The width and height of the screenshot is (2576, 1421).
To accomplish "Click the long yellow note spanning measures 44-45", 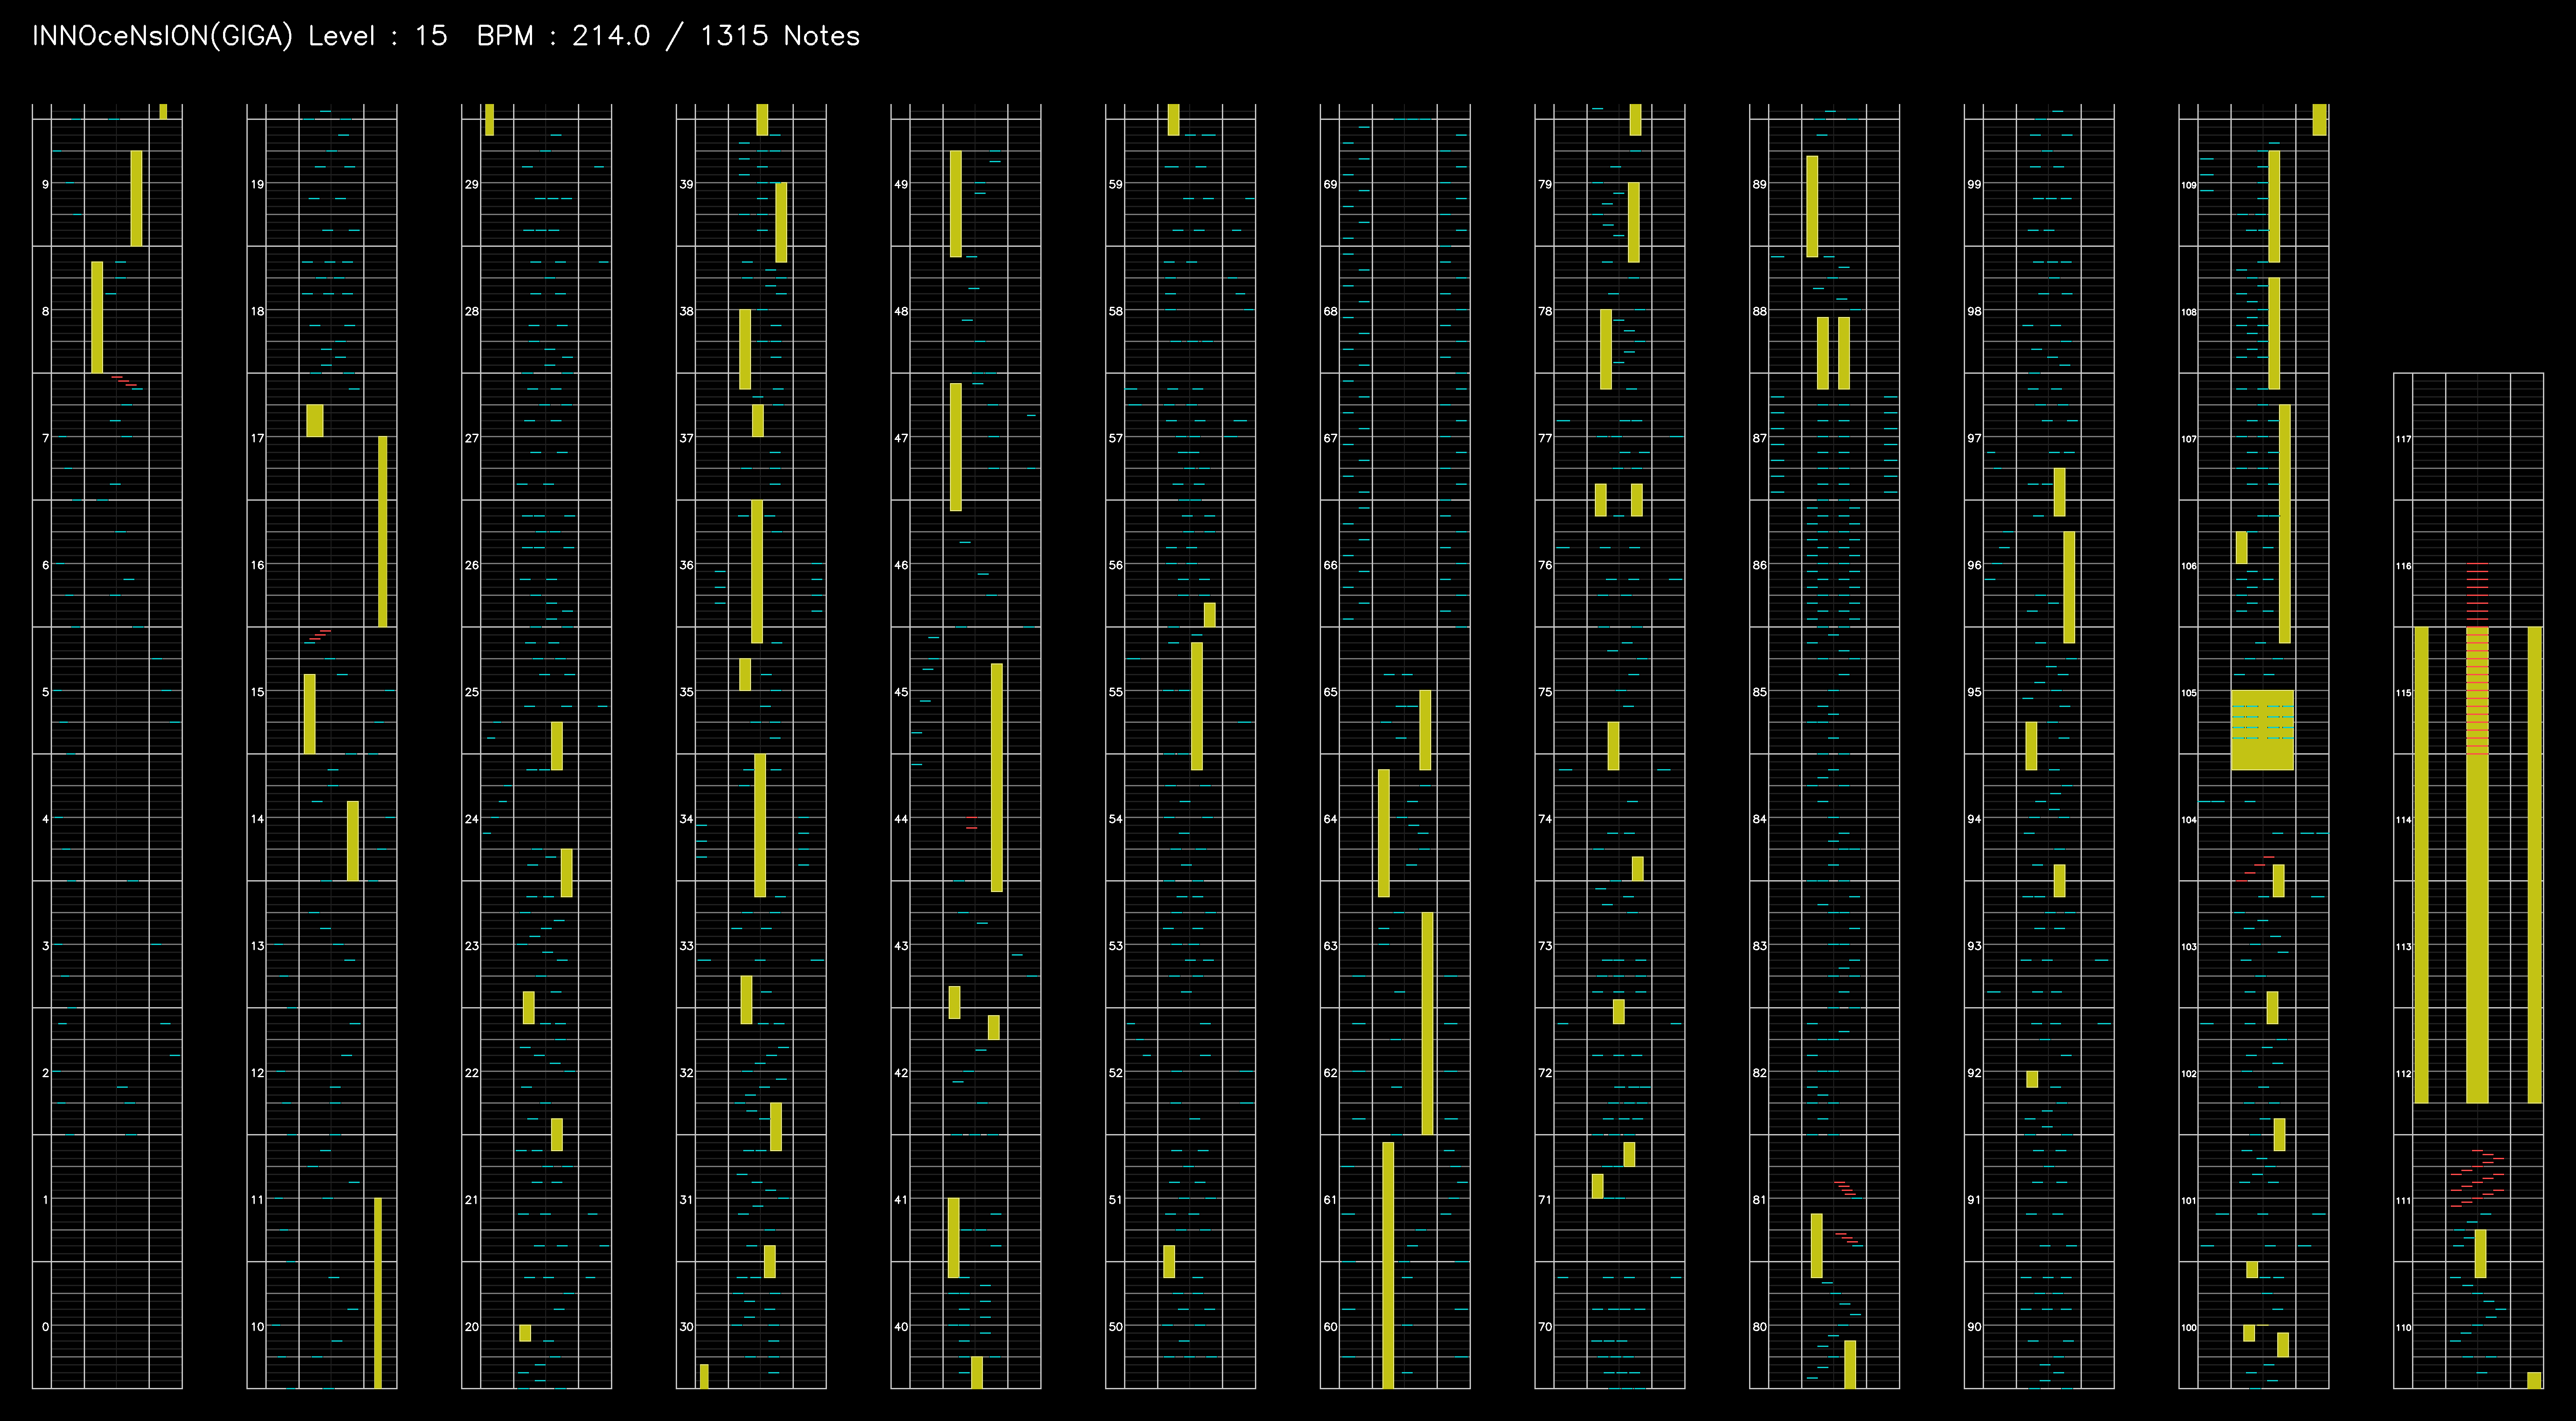I will click(x=997, y=777).
